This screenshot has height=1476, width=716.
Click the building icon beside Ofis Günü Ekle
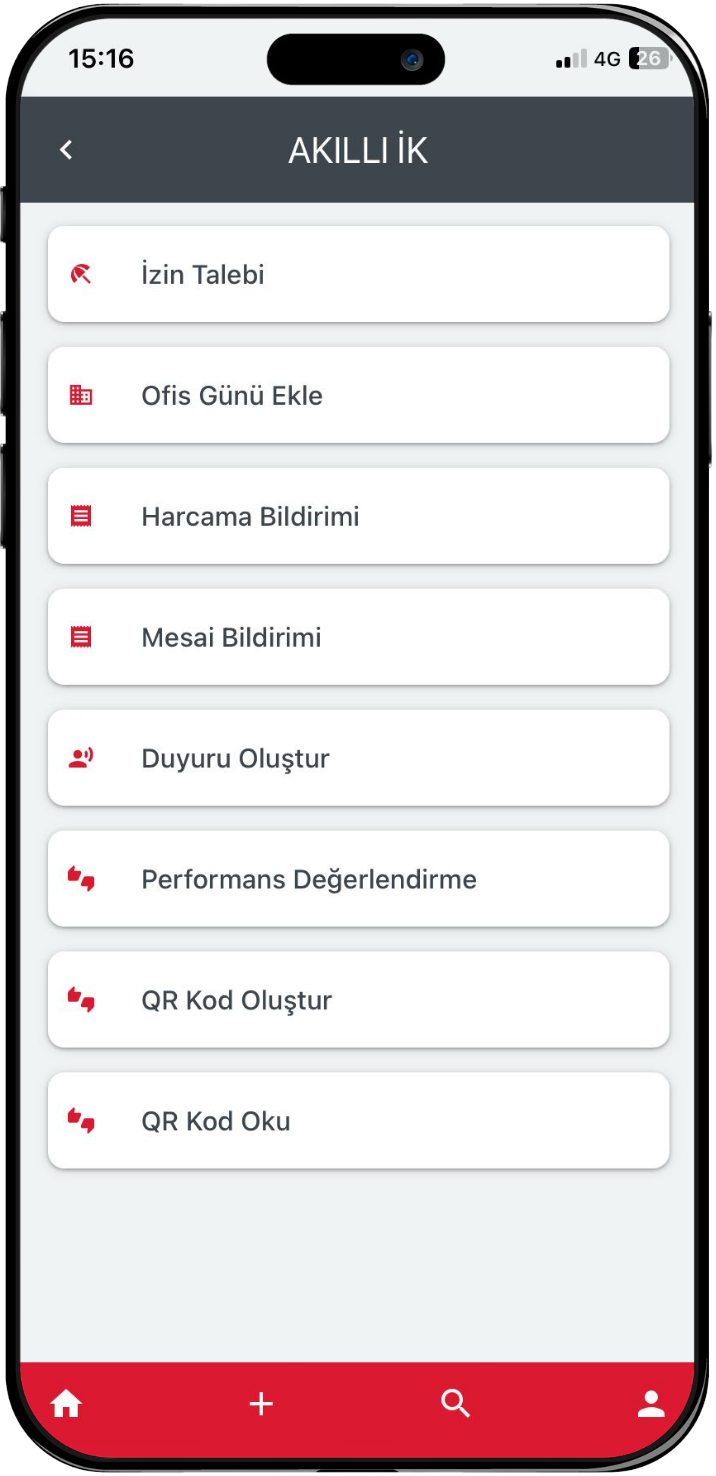pos(81,395)
